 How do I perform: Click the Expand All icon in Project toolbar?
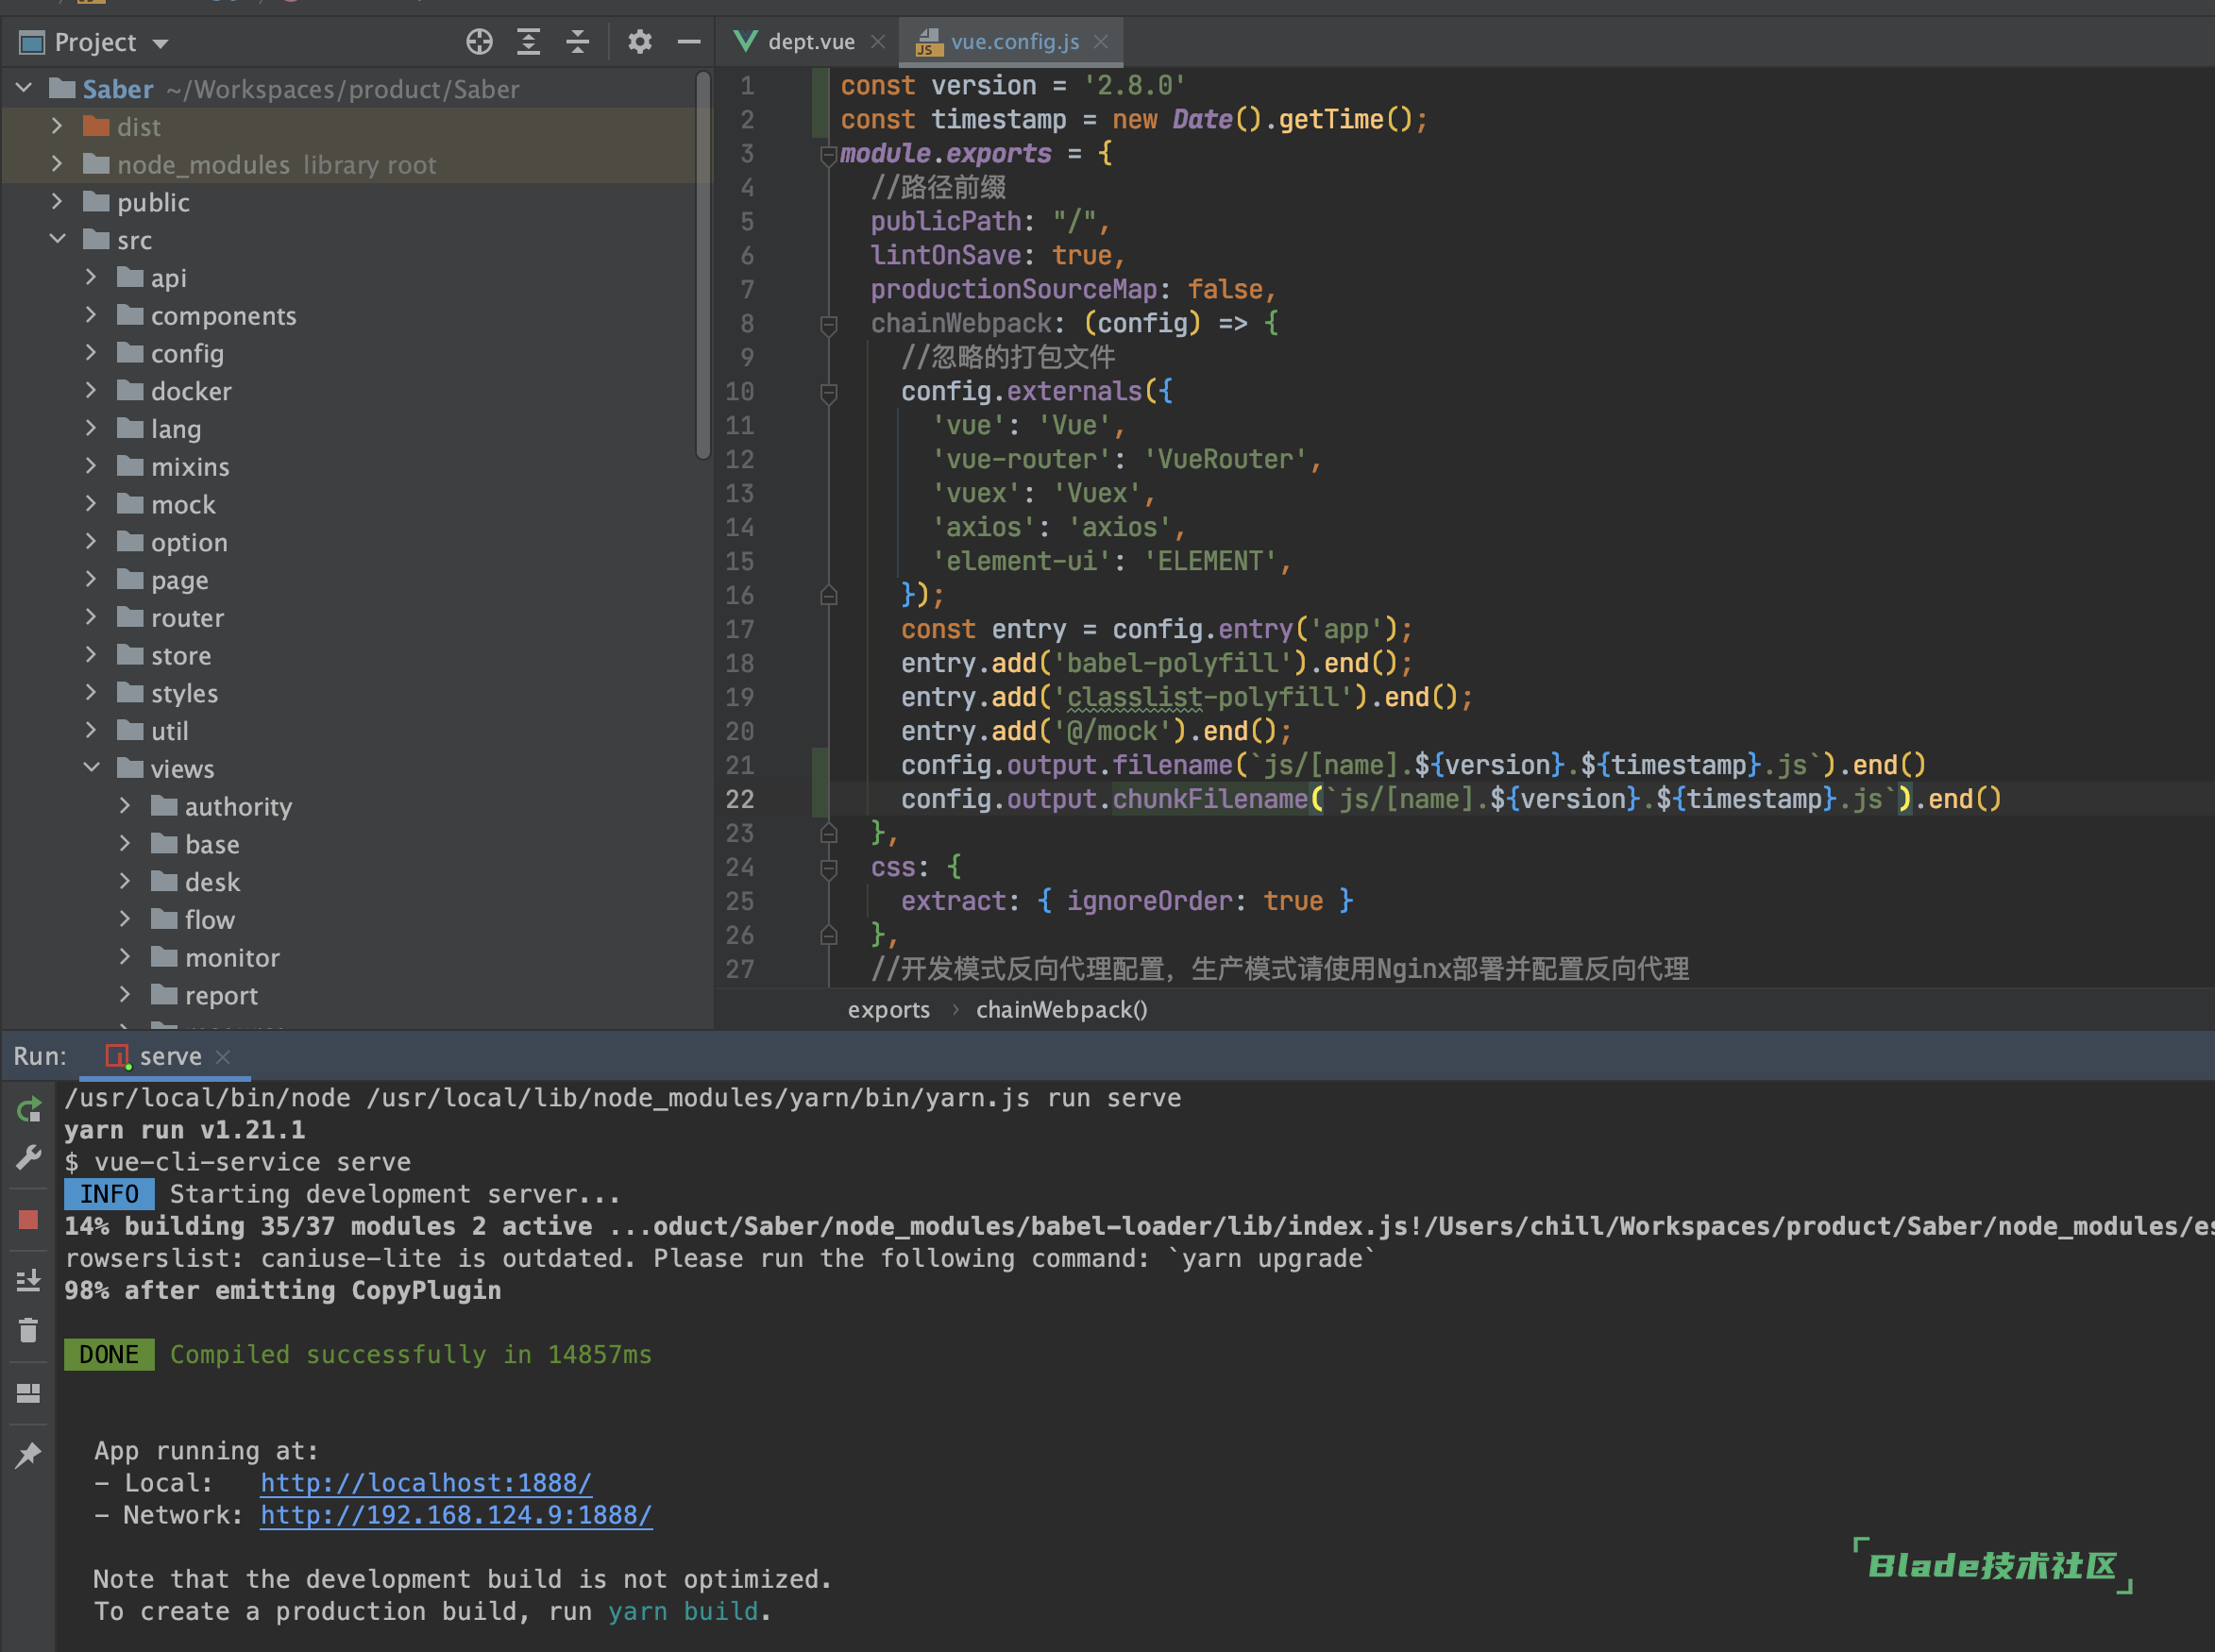coord(528,42)
